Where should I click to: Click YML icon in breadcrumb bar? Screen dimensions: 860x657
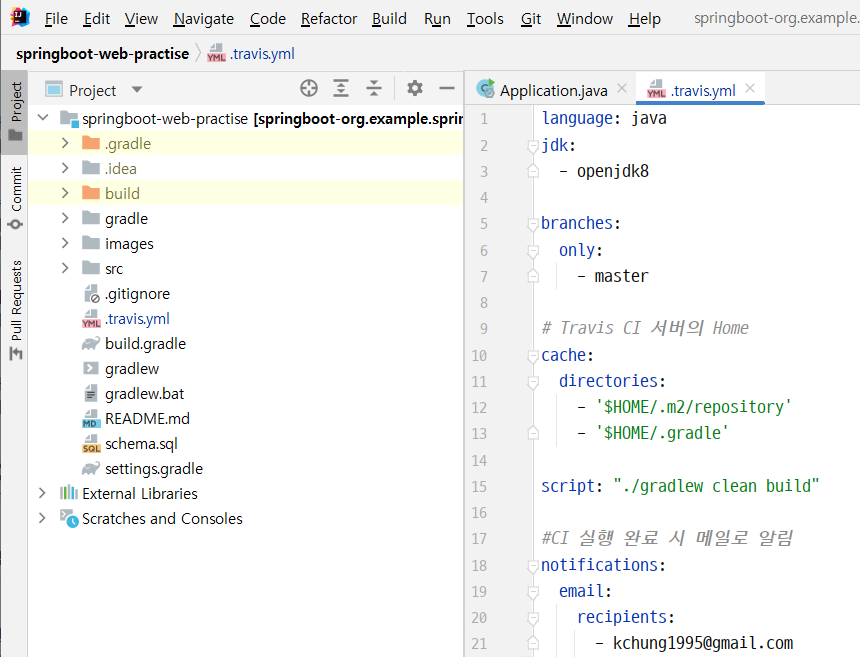point(216,53)
